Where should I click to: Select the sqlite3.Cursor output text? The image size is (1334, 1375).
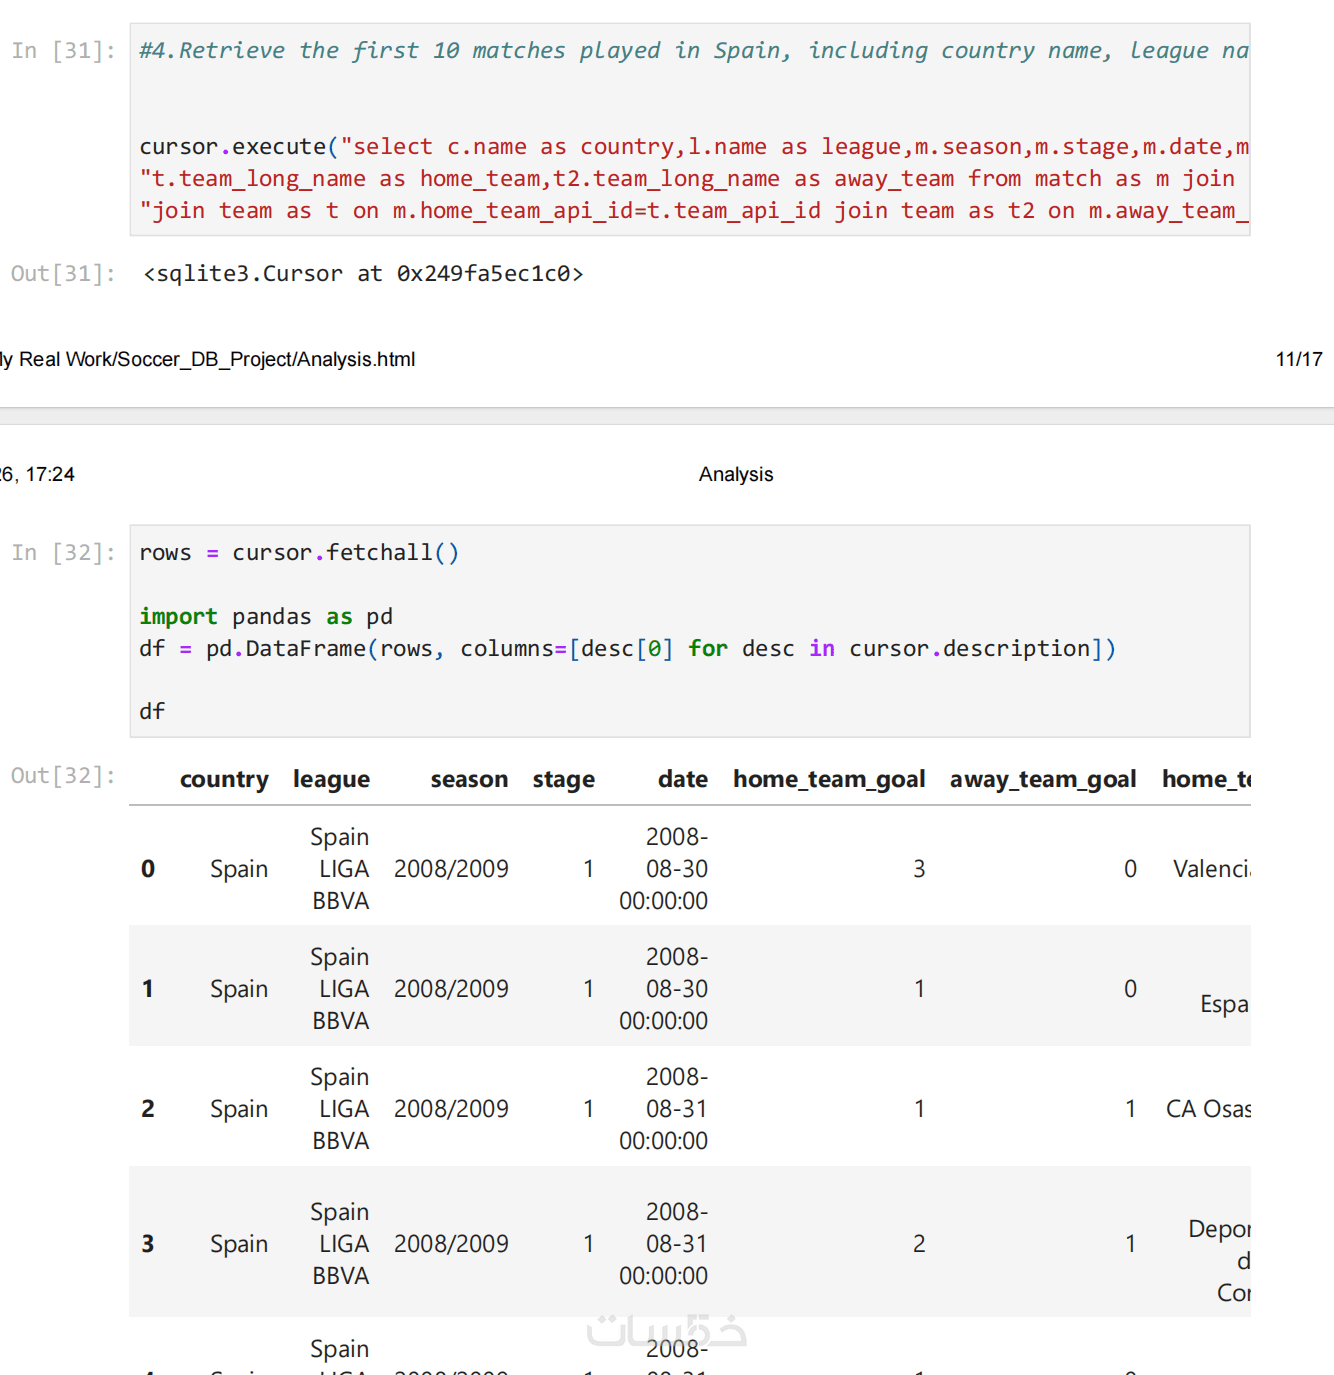click(363, 274)
